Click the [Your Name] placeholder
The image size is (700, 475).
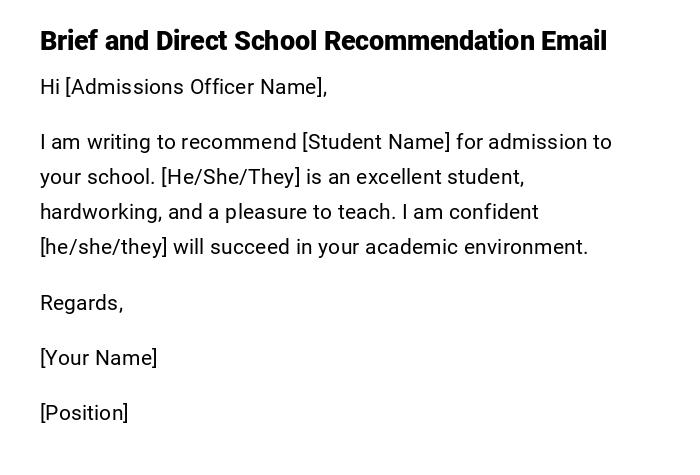98,358
